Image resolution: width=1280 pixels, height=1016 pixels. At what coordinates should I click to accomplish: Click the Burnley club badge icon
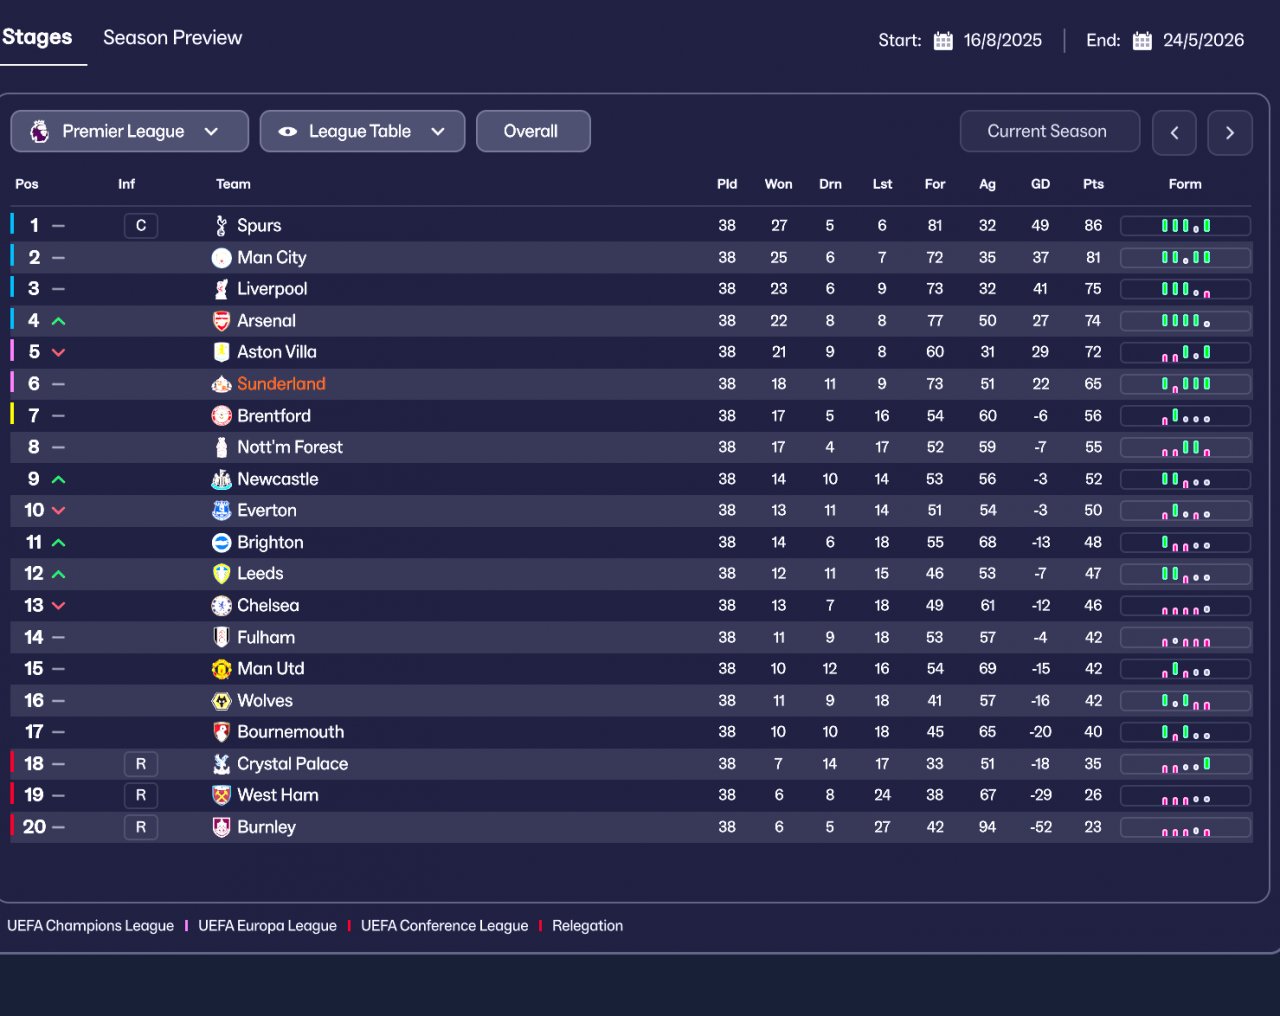pos(221,828)
